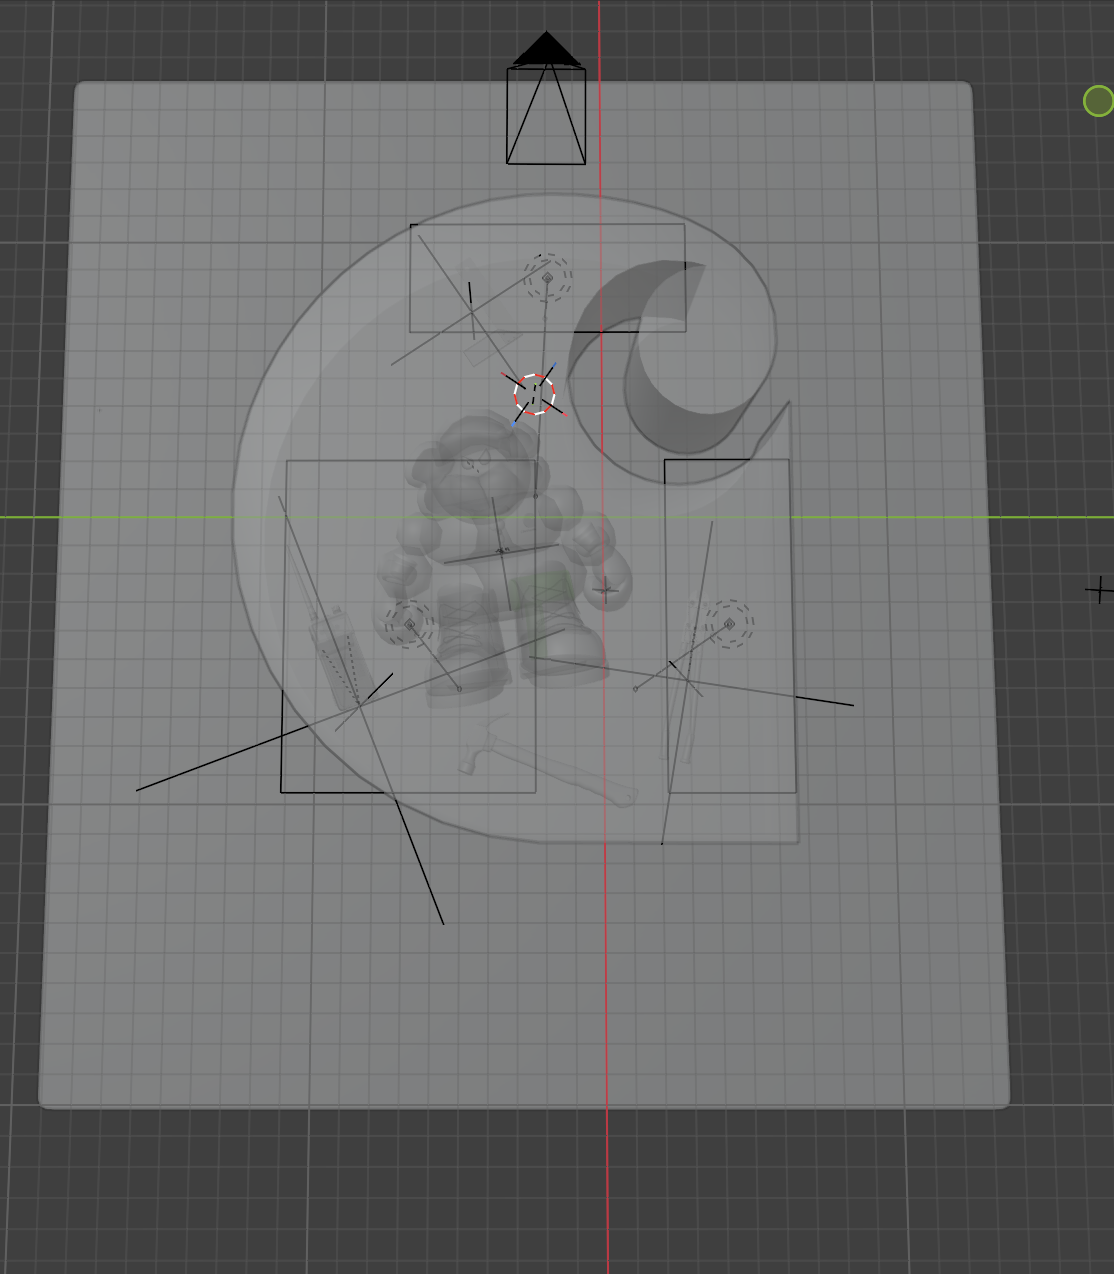Select the black cross empty right of the plane
Viewport: 1114px width, 1274px height.
(x=1099, y=590)
